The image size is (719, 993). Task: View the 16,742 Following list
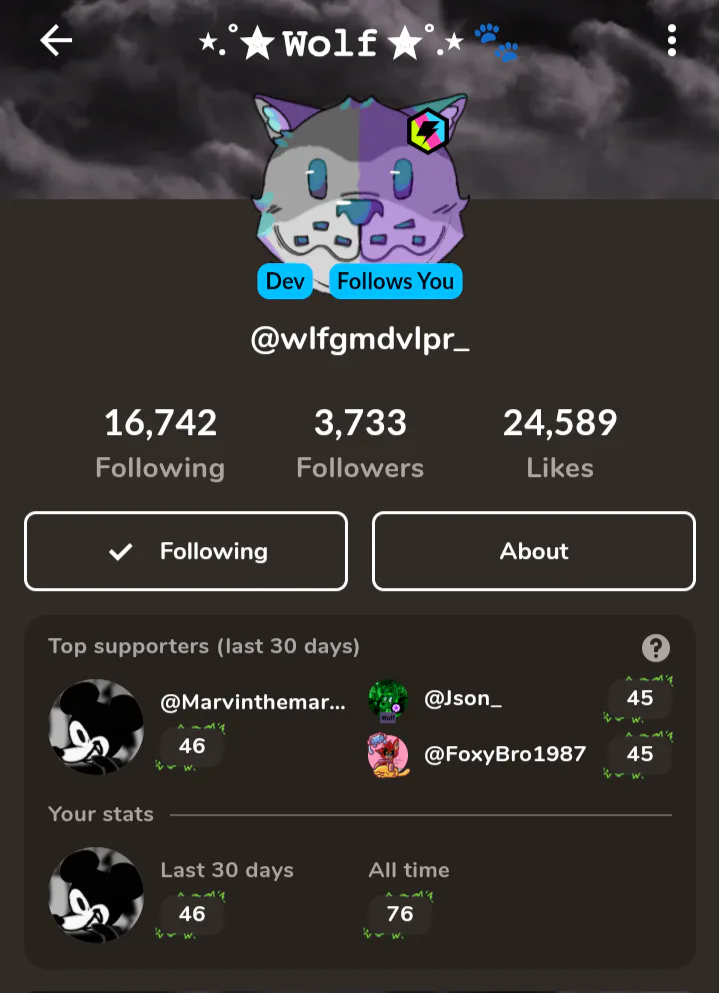tap(160, 443)
